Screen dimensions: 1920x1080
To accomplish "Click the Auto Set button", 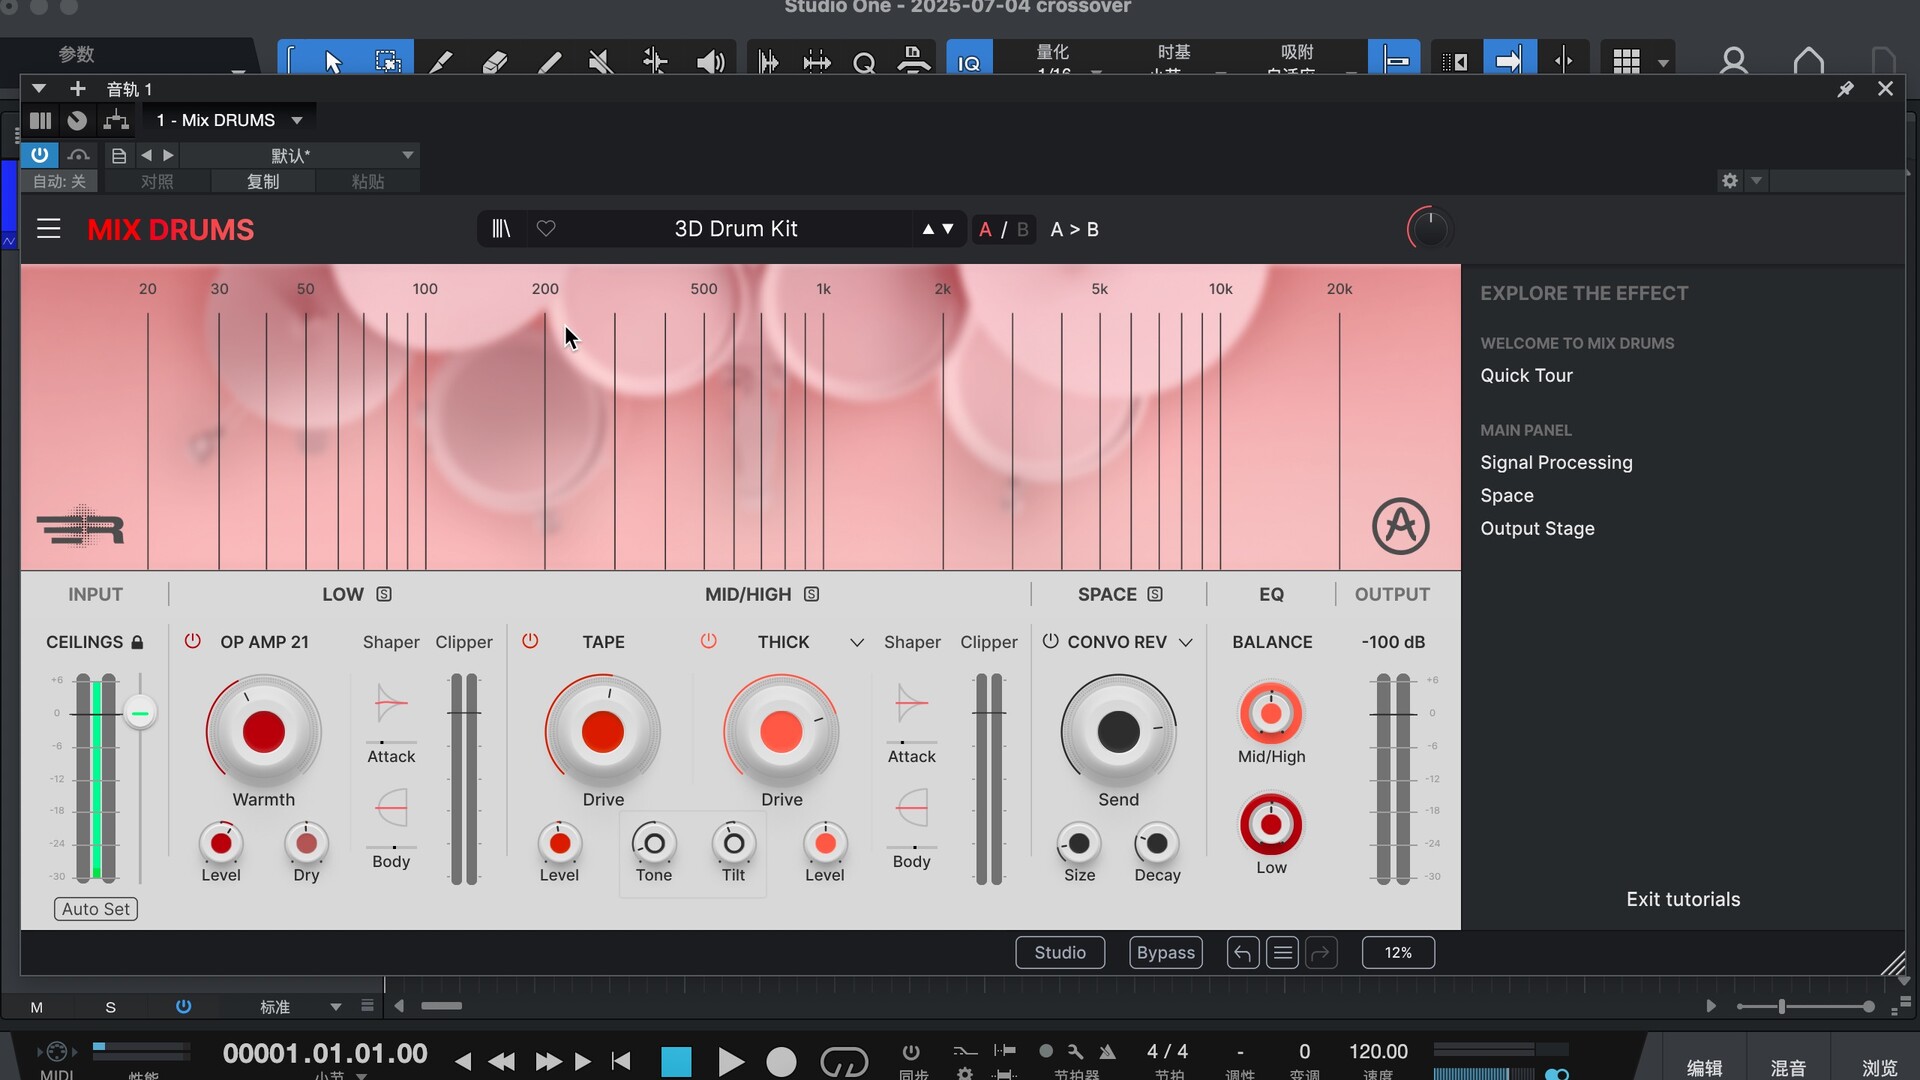I will pyautogui.click(x=96, y=909).
